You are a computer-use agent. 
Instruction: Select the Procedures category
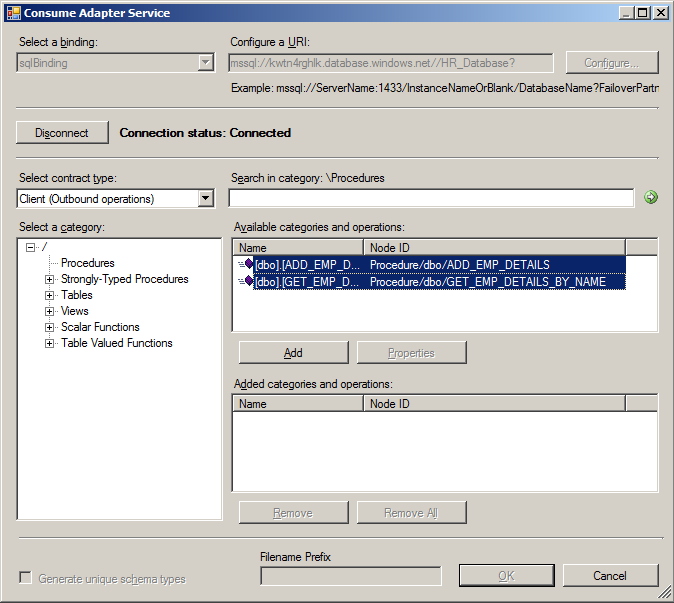(88, 263)
